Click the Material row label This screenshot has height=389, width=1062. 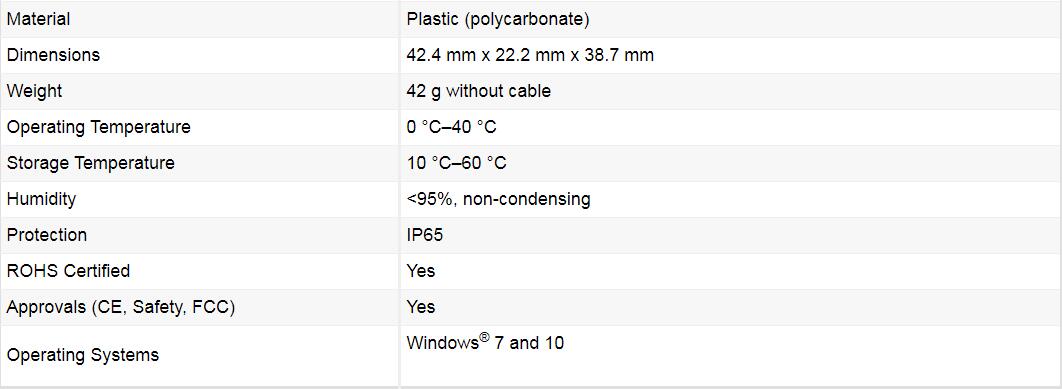click(39, 20)
